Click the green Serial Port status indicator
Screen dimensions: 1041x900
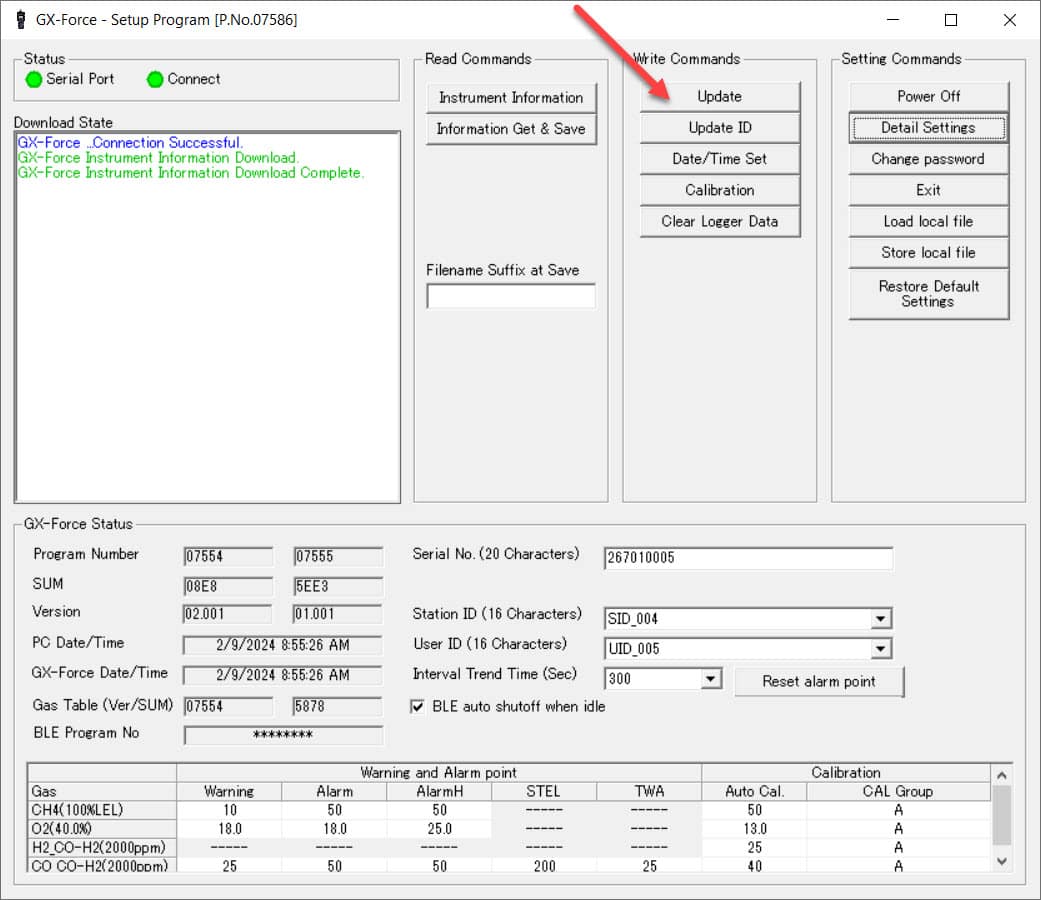33,79
